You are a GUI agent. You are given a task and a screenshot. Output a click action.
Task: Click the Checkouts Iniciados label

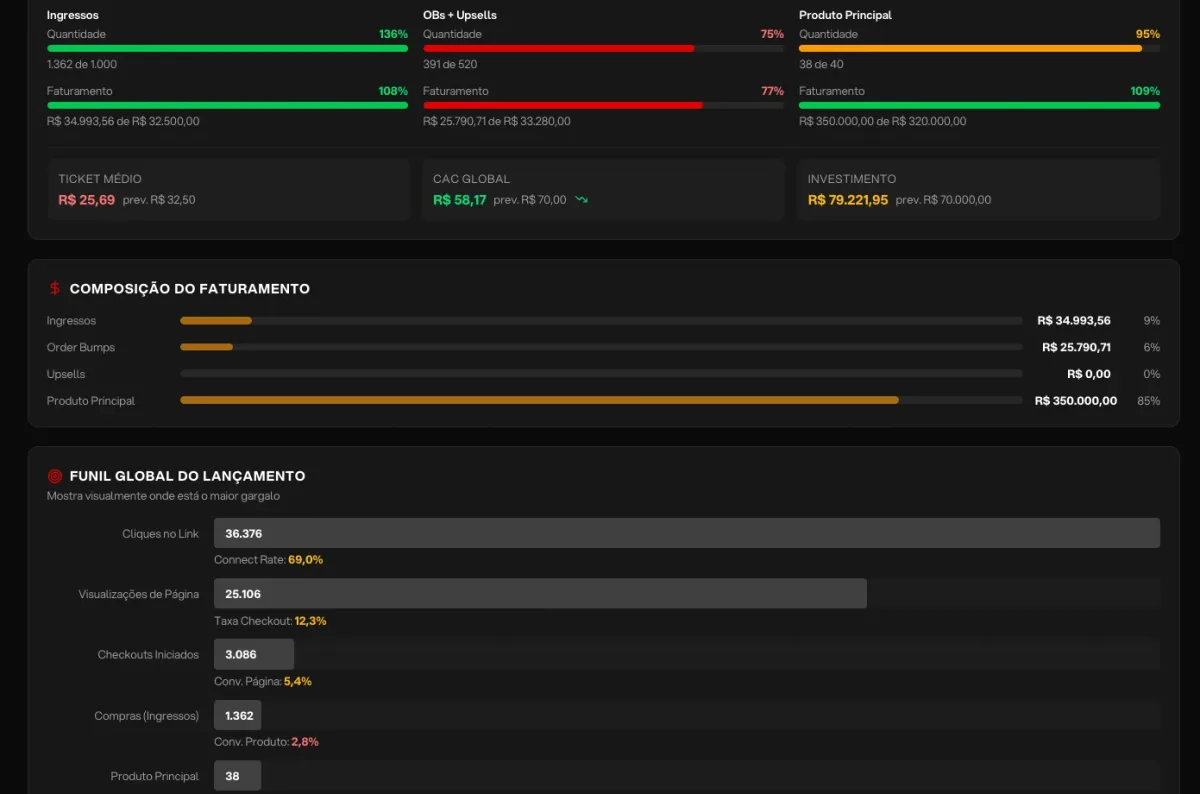point(148,655)
